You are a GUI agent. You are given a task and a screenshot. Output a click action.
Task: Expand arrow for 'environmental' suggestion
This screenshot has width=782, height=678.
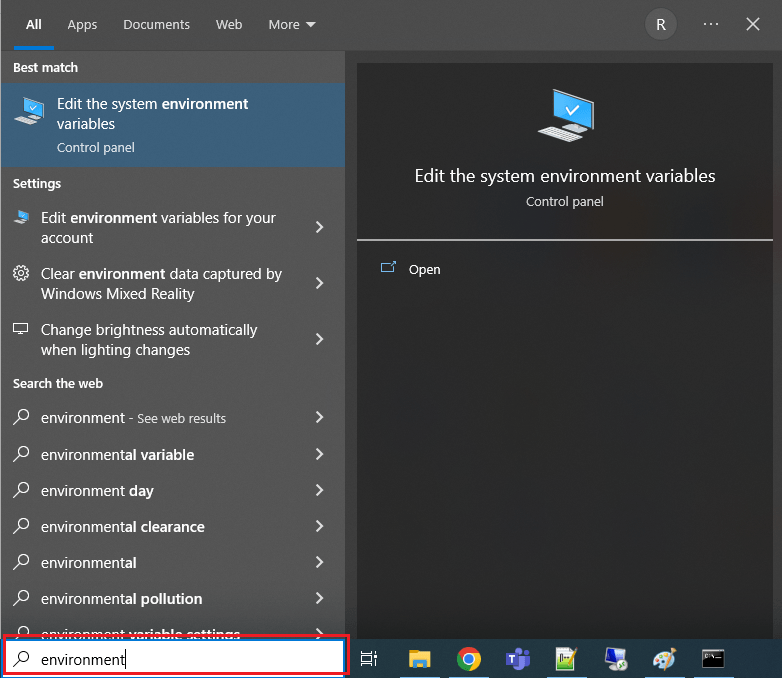[x=320, y=562]
